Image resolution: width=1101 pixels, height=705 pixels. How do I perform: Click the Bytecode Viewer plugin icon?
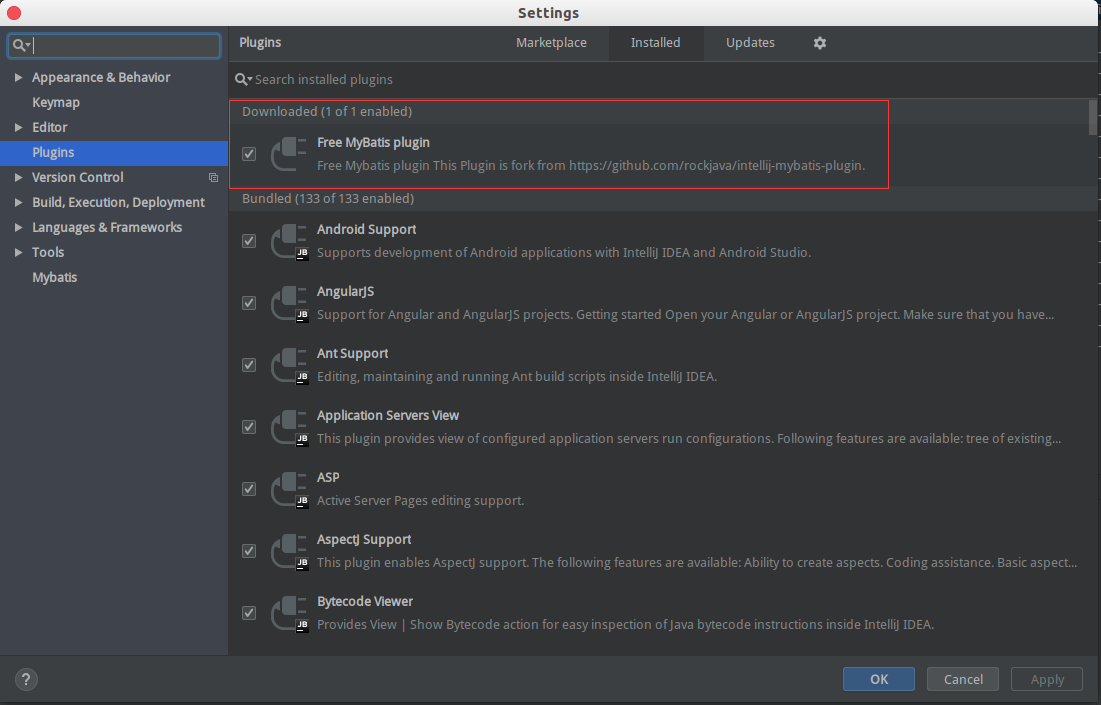pos(289,612)
